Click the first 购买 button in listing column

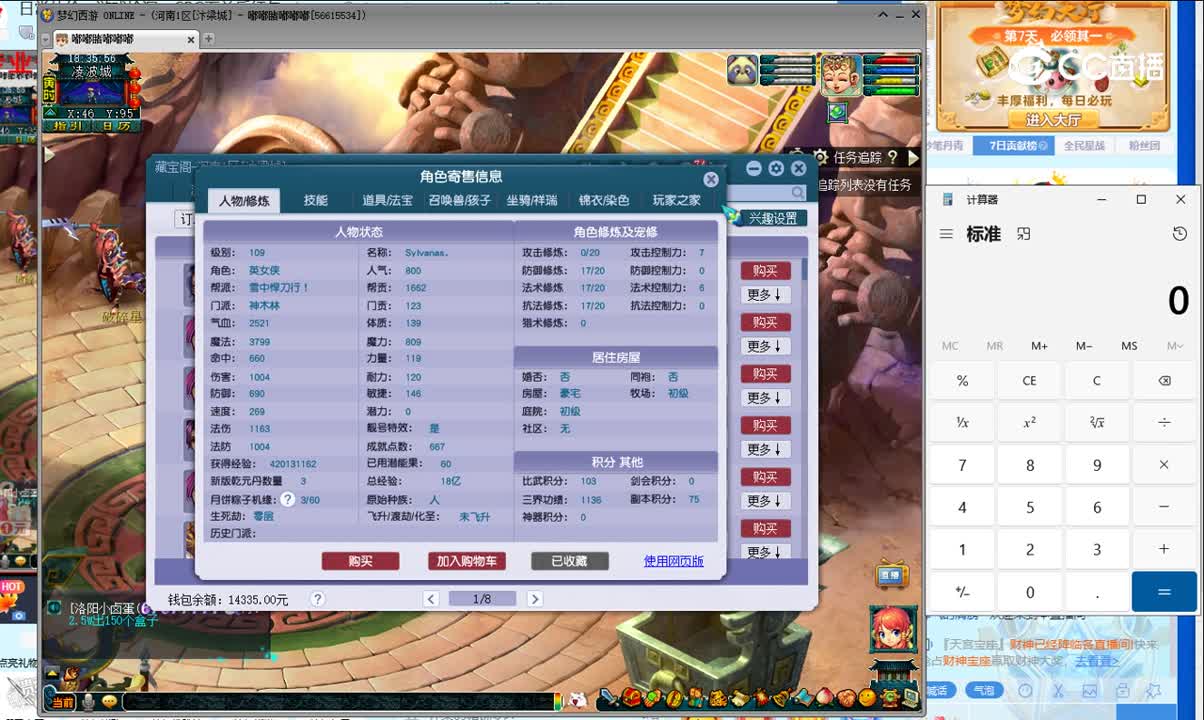(x=765, y=270)
